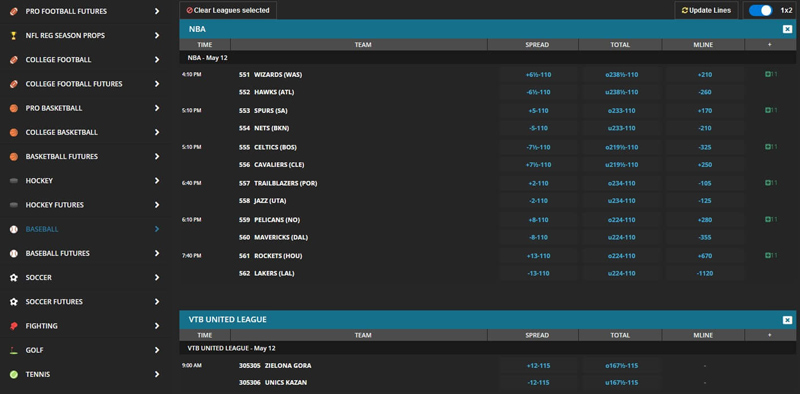Toggle the 1x2 switch
This screenshot has height=394, width=800.
[x=760, y=10]
